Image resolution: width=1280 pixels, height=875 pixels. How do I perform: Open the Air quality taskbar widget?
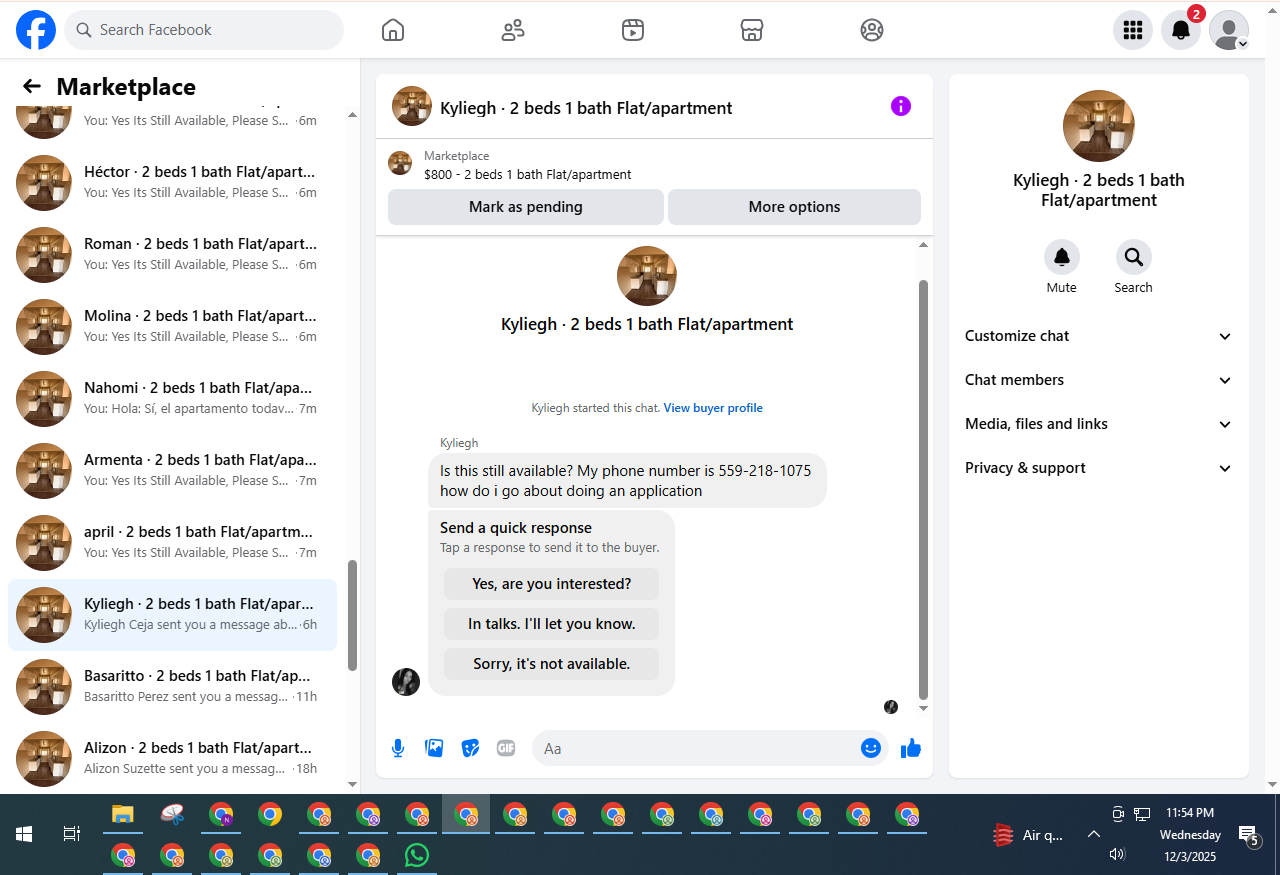[1028, 835]
